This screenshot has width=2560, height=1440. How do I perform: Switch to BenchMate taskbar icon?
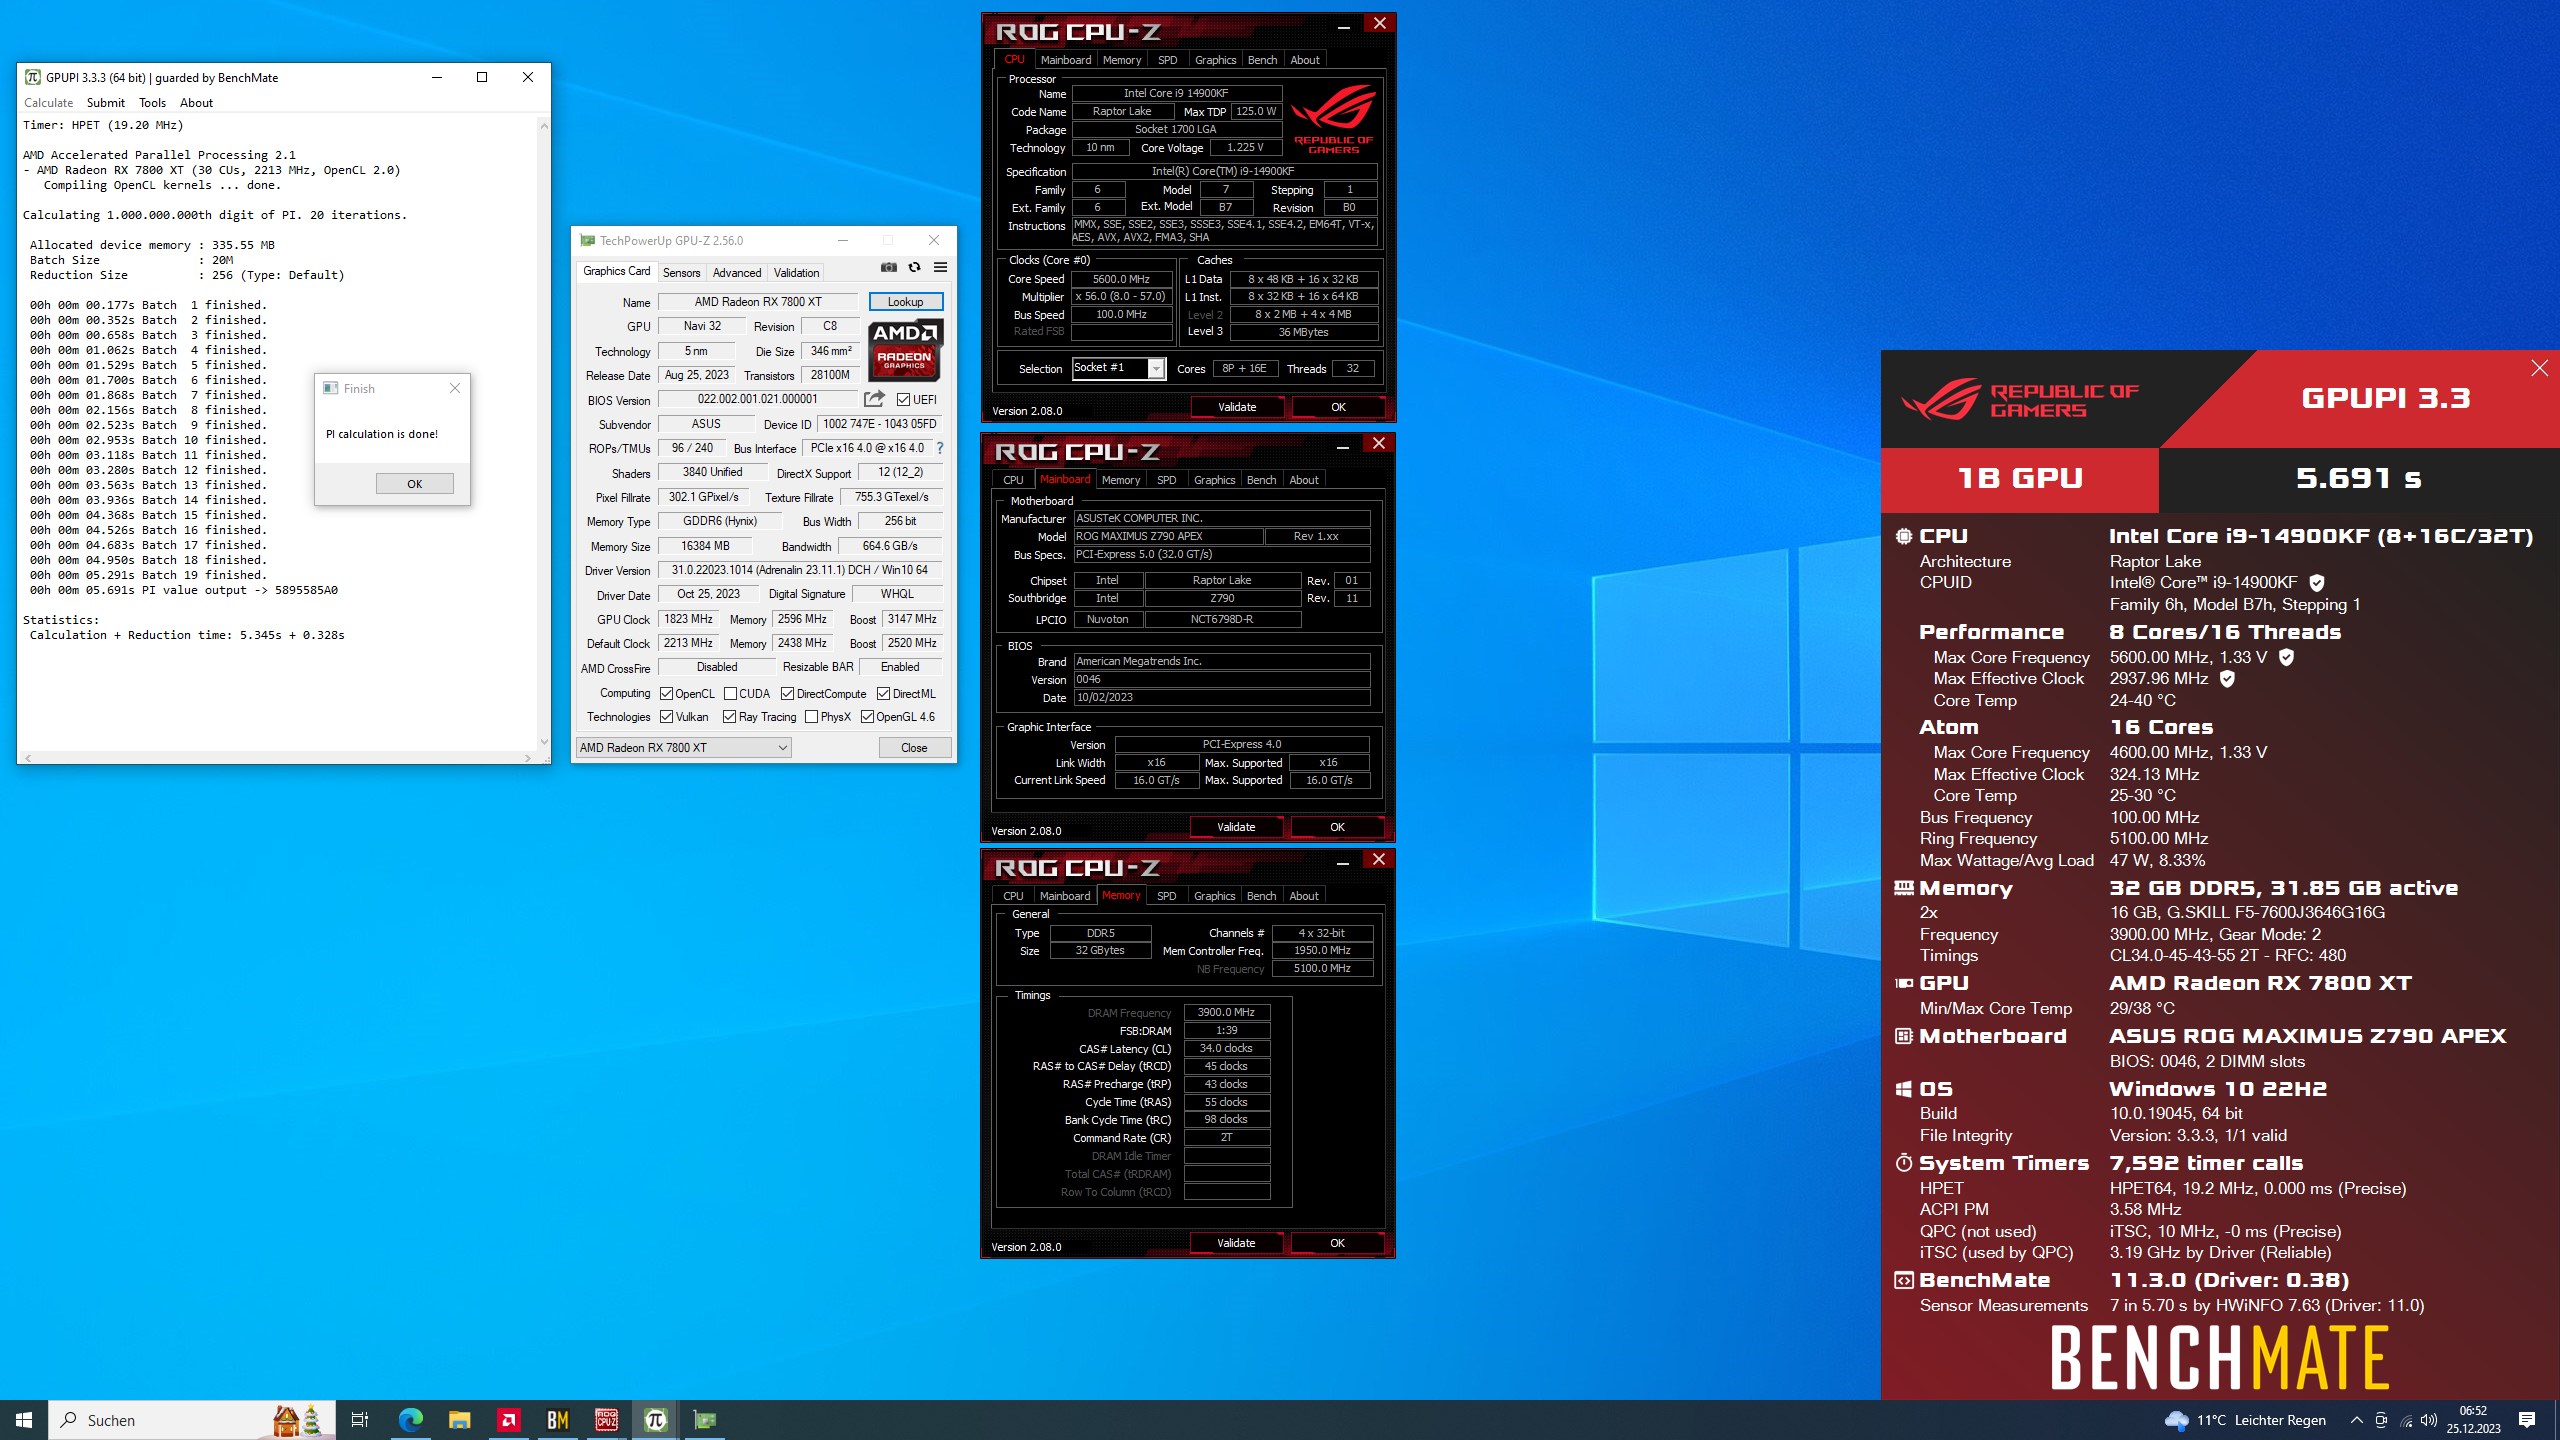[557, 1420]
